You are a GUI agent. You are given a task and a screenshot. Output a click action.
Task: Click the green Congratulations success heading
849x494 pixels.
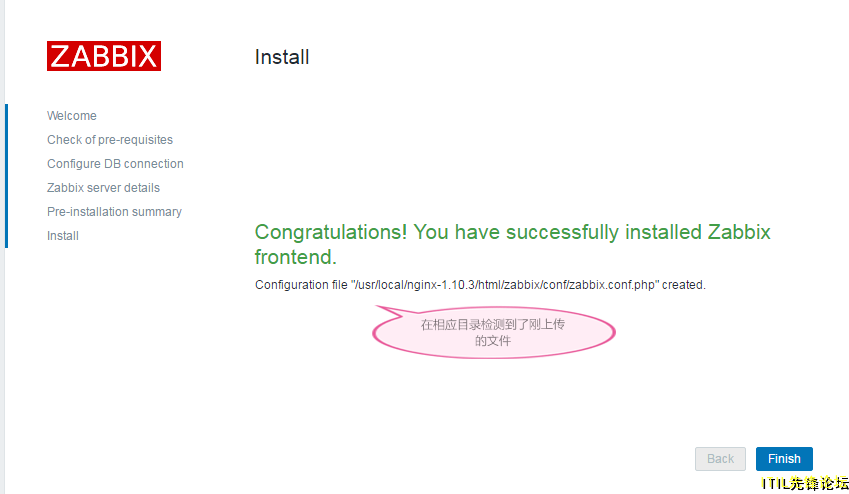pos(512,244)
